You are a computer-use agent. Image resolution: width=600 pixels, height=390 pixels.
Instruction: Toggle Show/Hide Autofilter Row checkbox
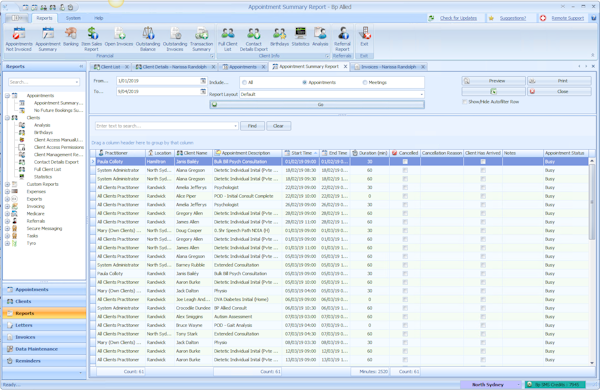coord(465,102)
